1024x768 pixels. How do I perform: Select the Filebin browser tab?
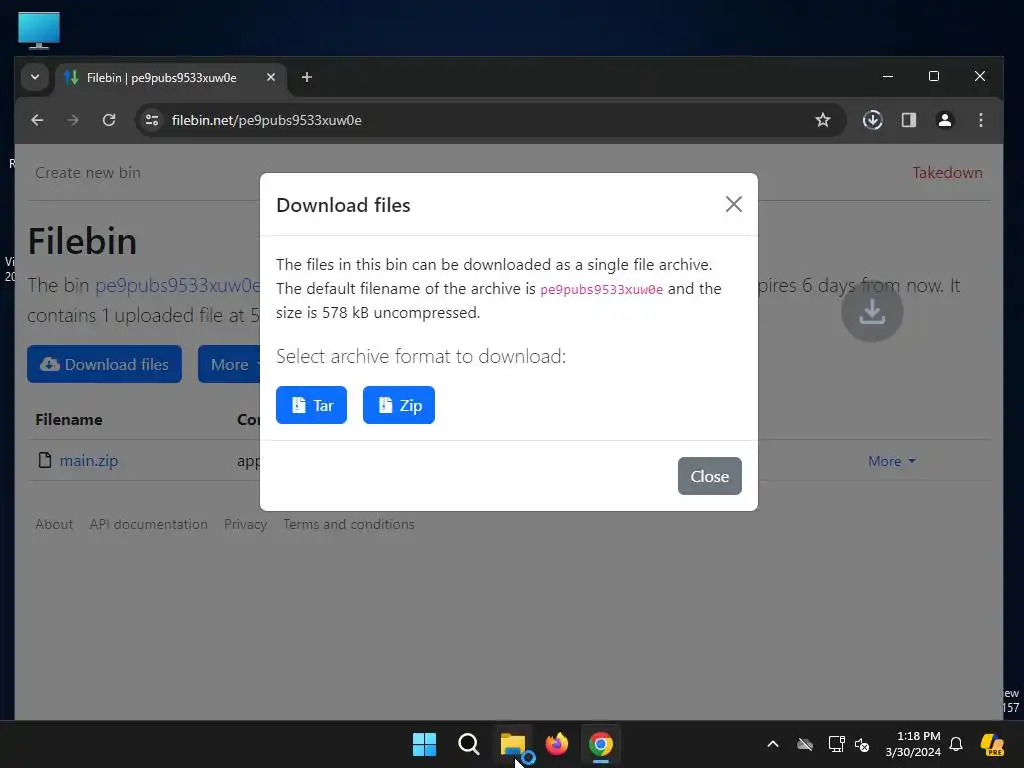coord(171,78)
